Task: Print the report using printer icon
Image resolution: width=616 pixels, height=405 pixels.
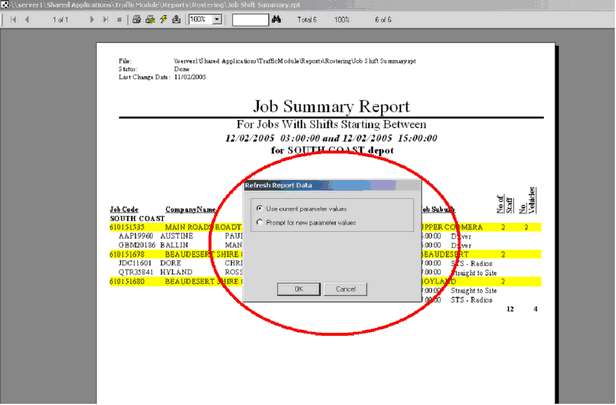Action: 136,19
